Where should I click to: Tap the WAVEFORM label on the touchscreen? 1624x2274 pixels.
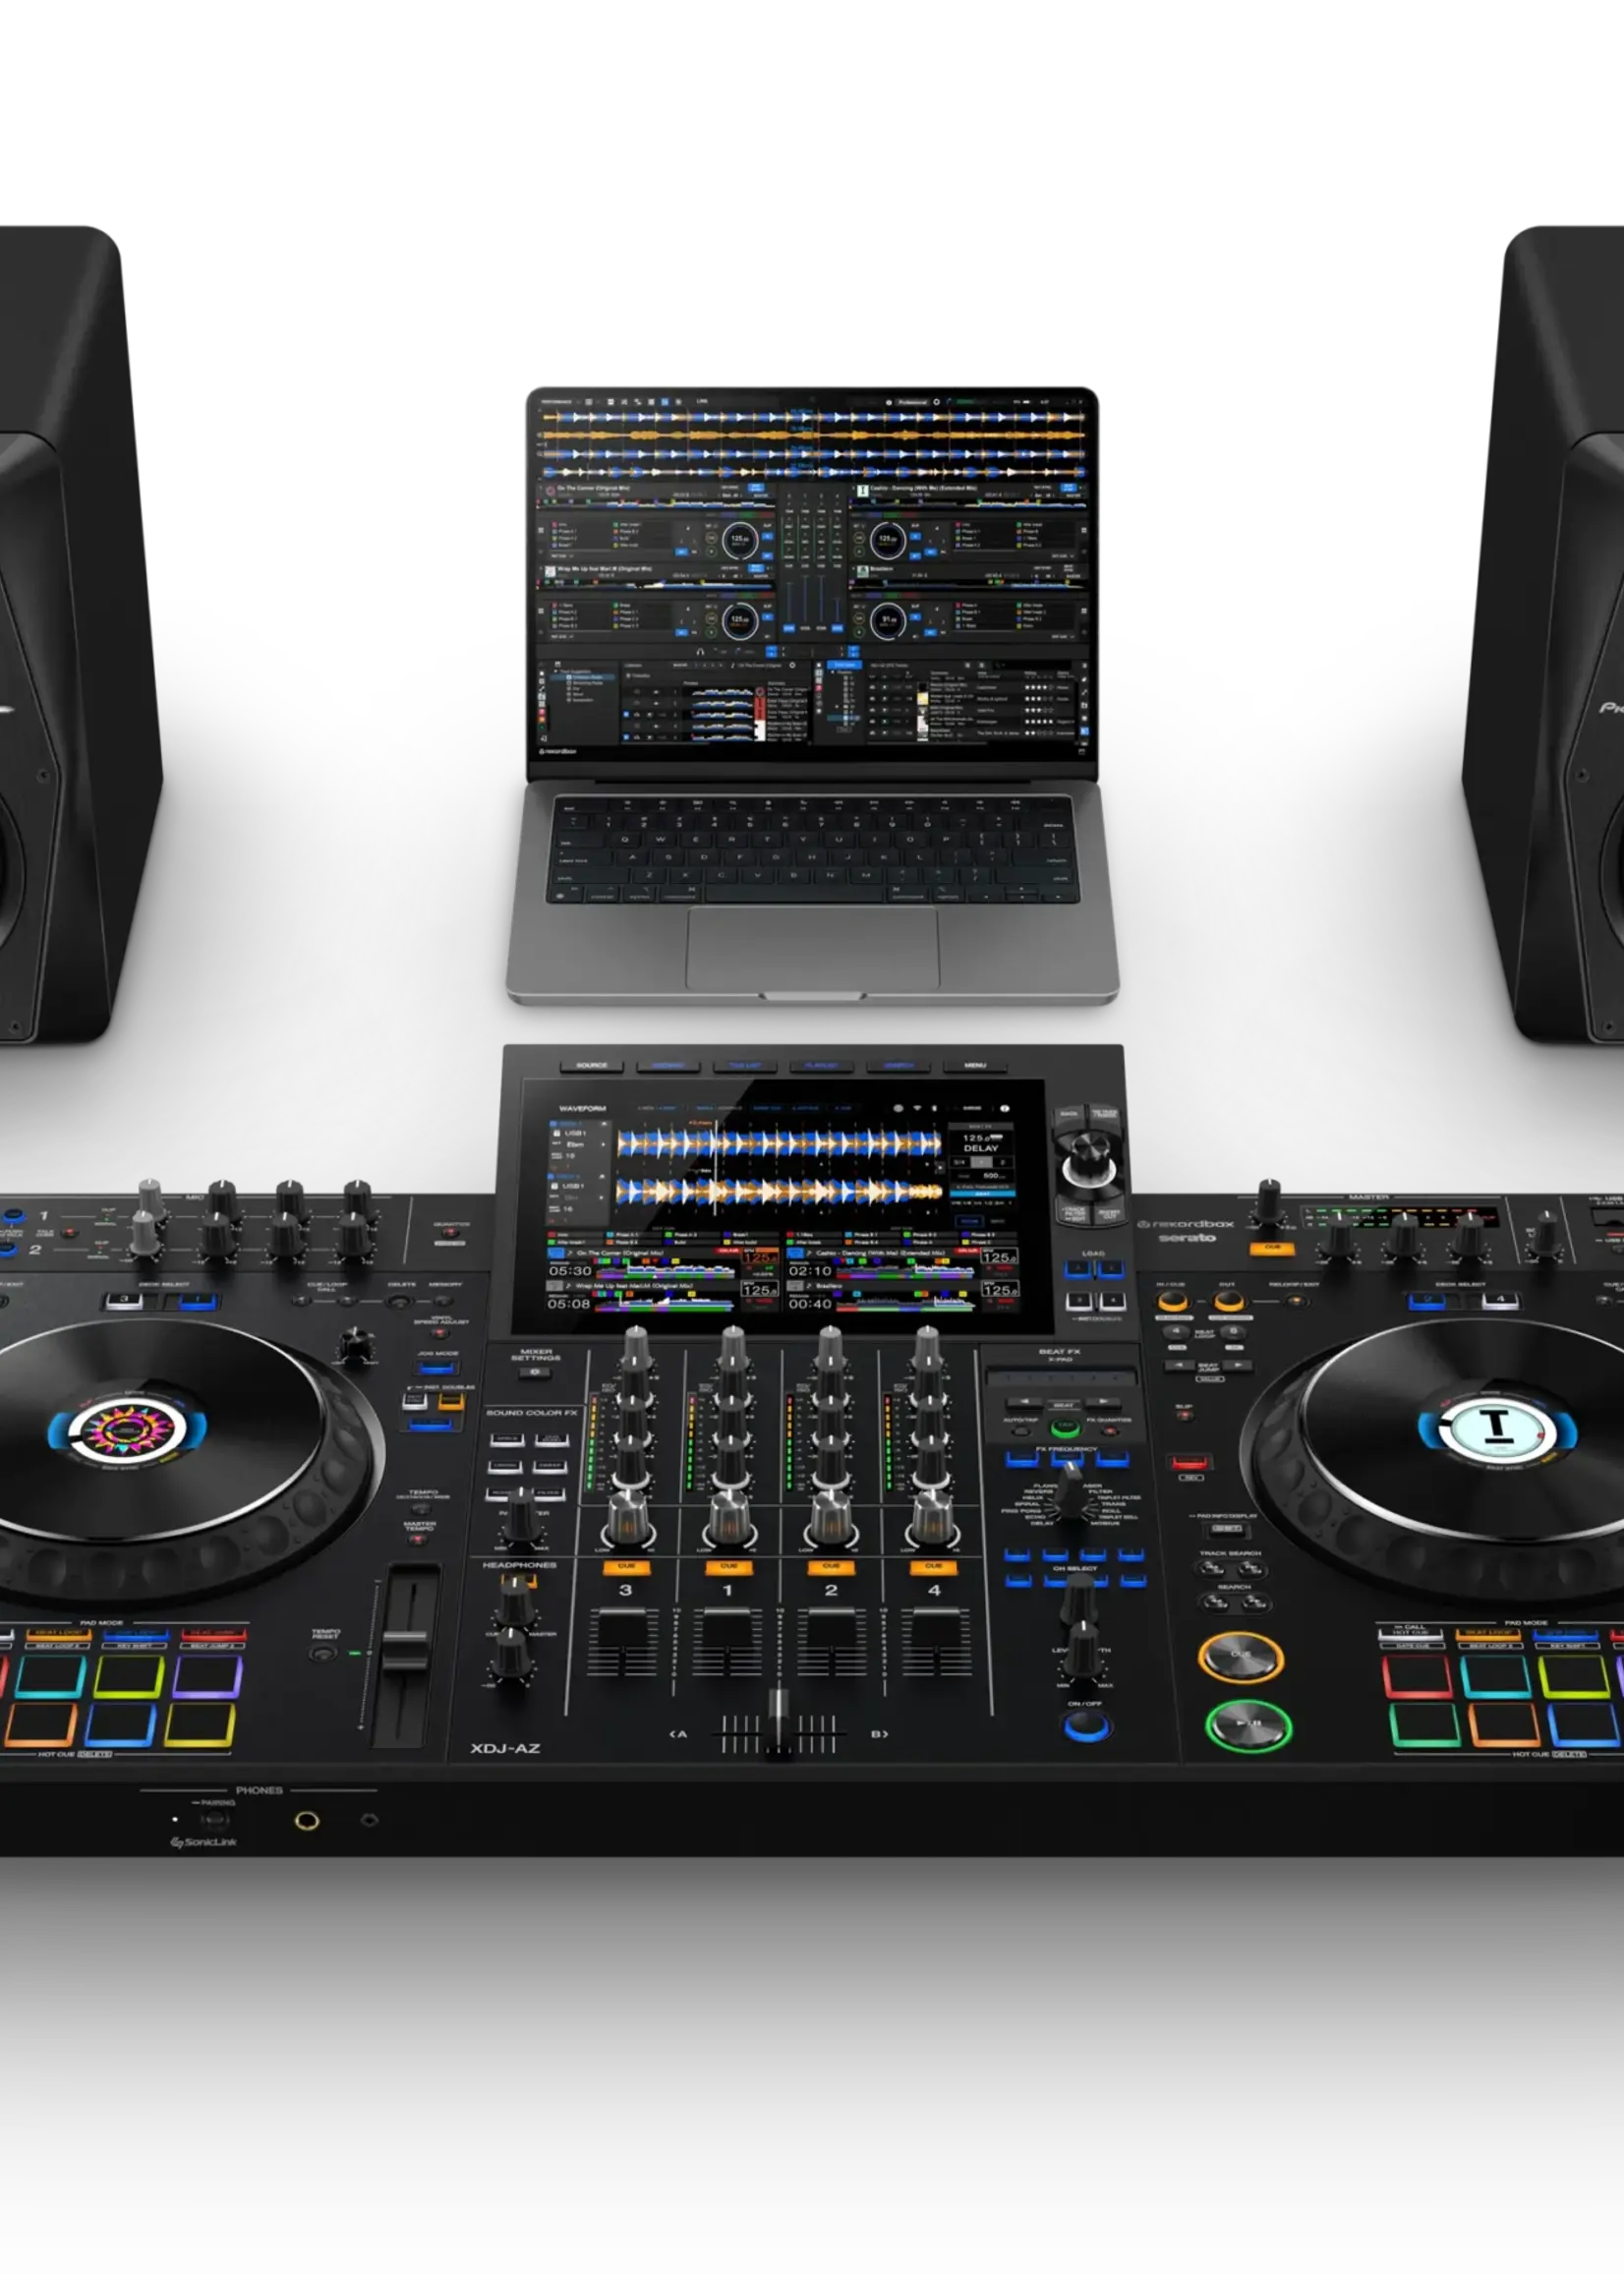pyautogui.click(x=582, y=1108)
